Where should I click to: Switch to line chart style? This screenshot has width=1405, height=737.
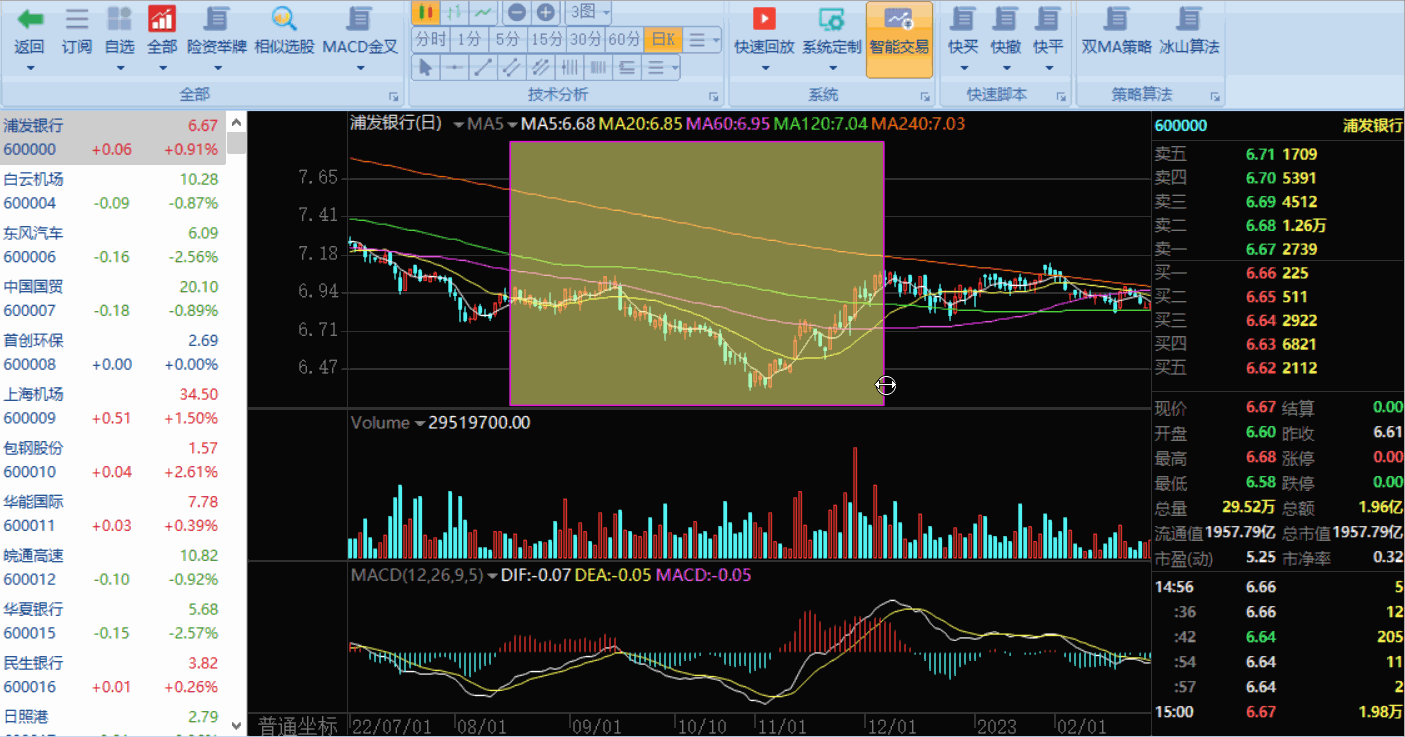point(484,12)
